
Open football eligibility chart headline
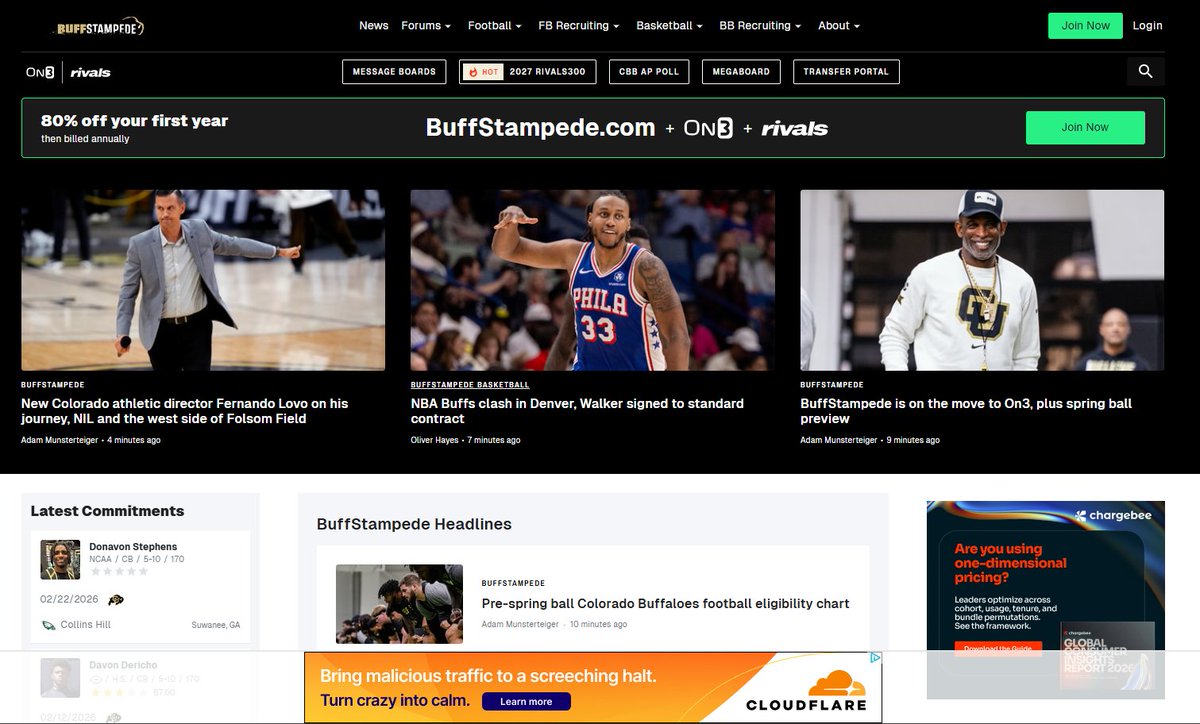click(x=665, y=604)
